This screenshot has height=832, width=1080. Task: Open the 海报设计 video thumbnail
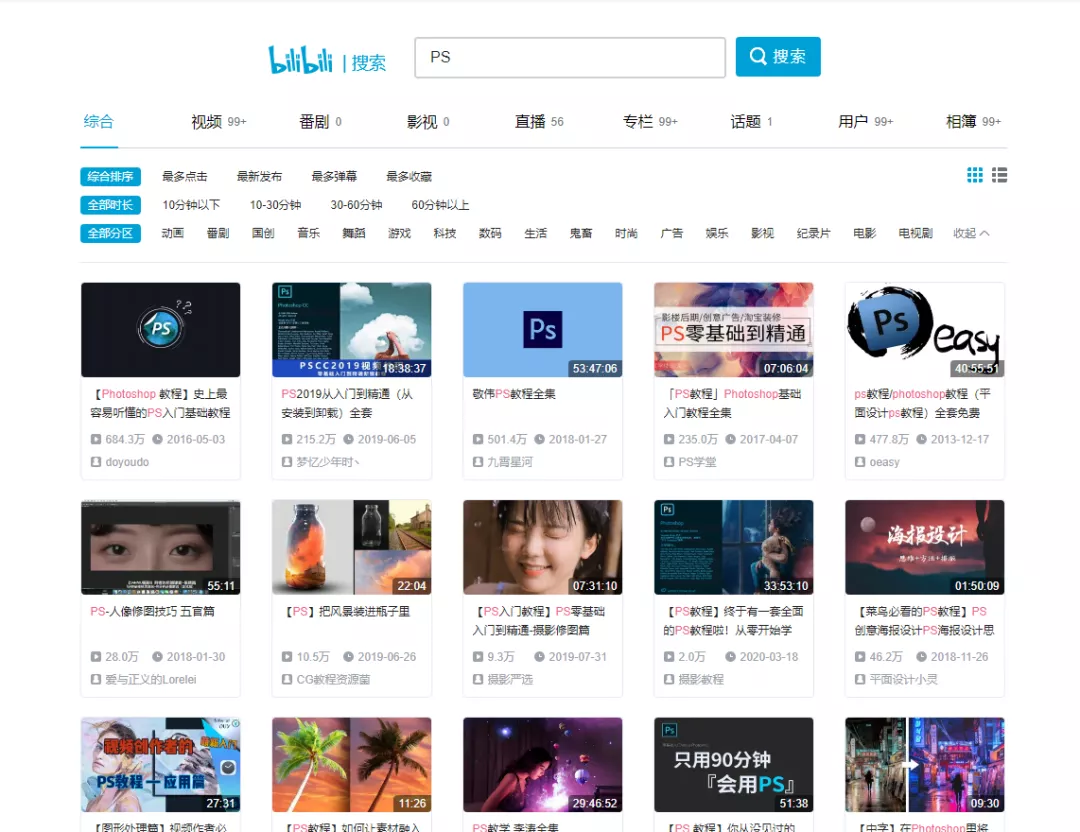point(924,546)
